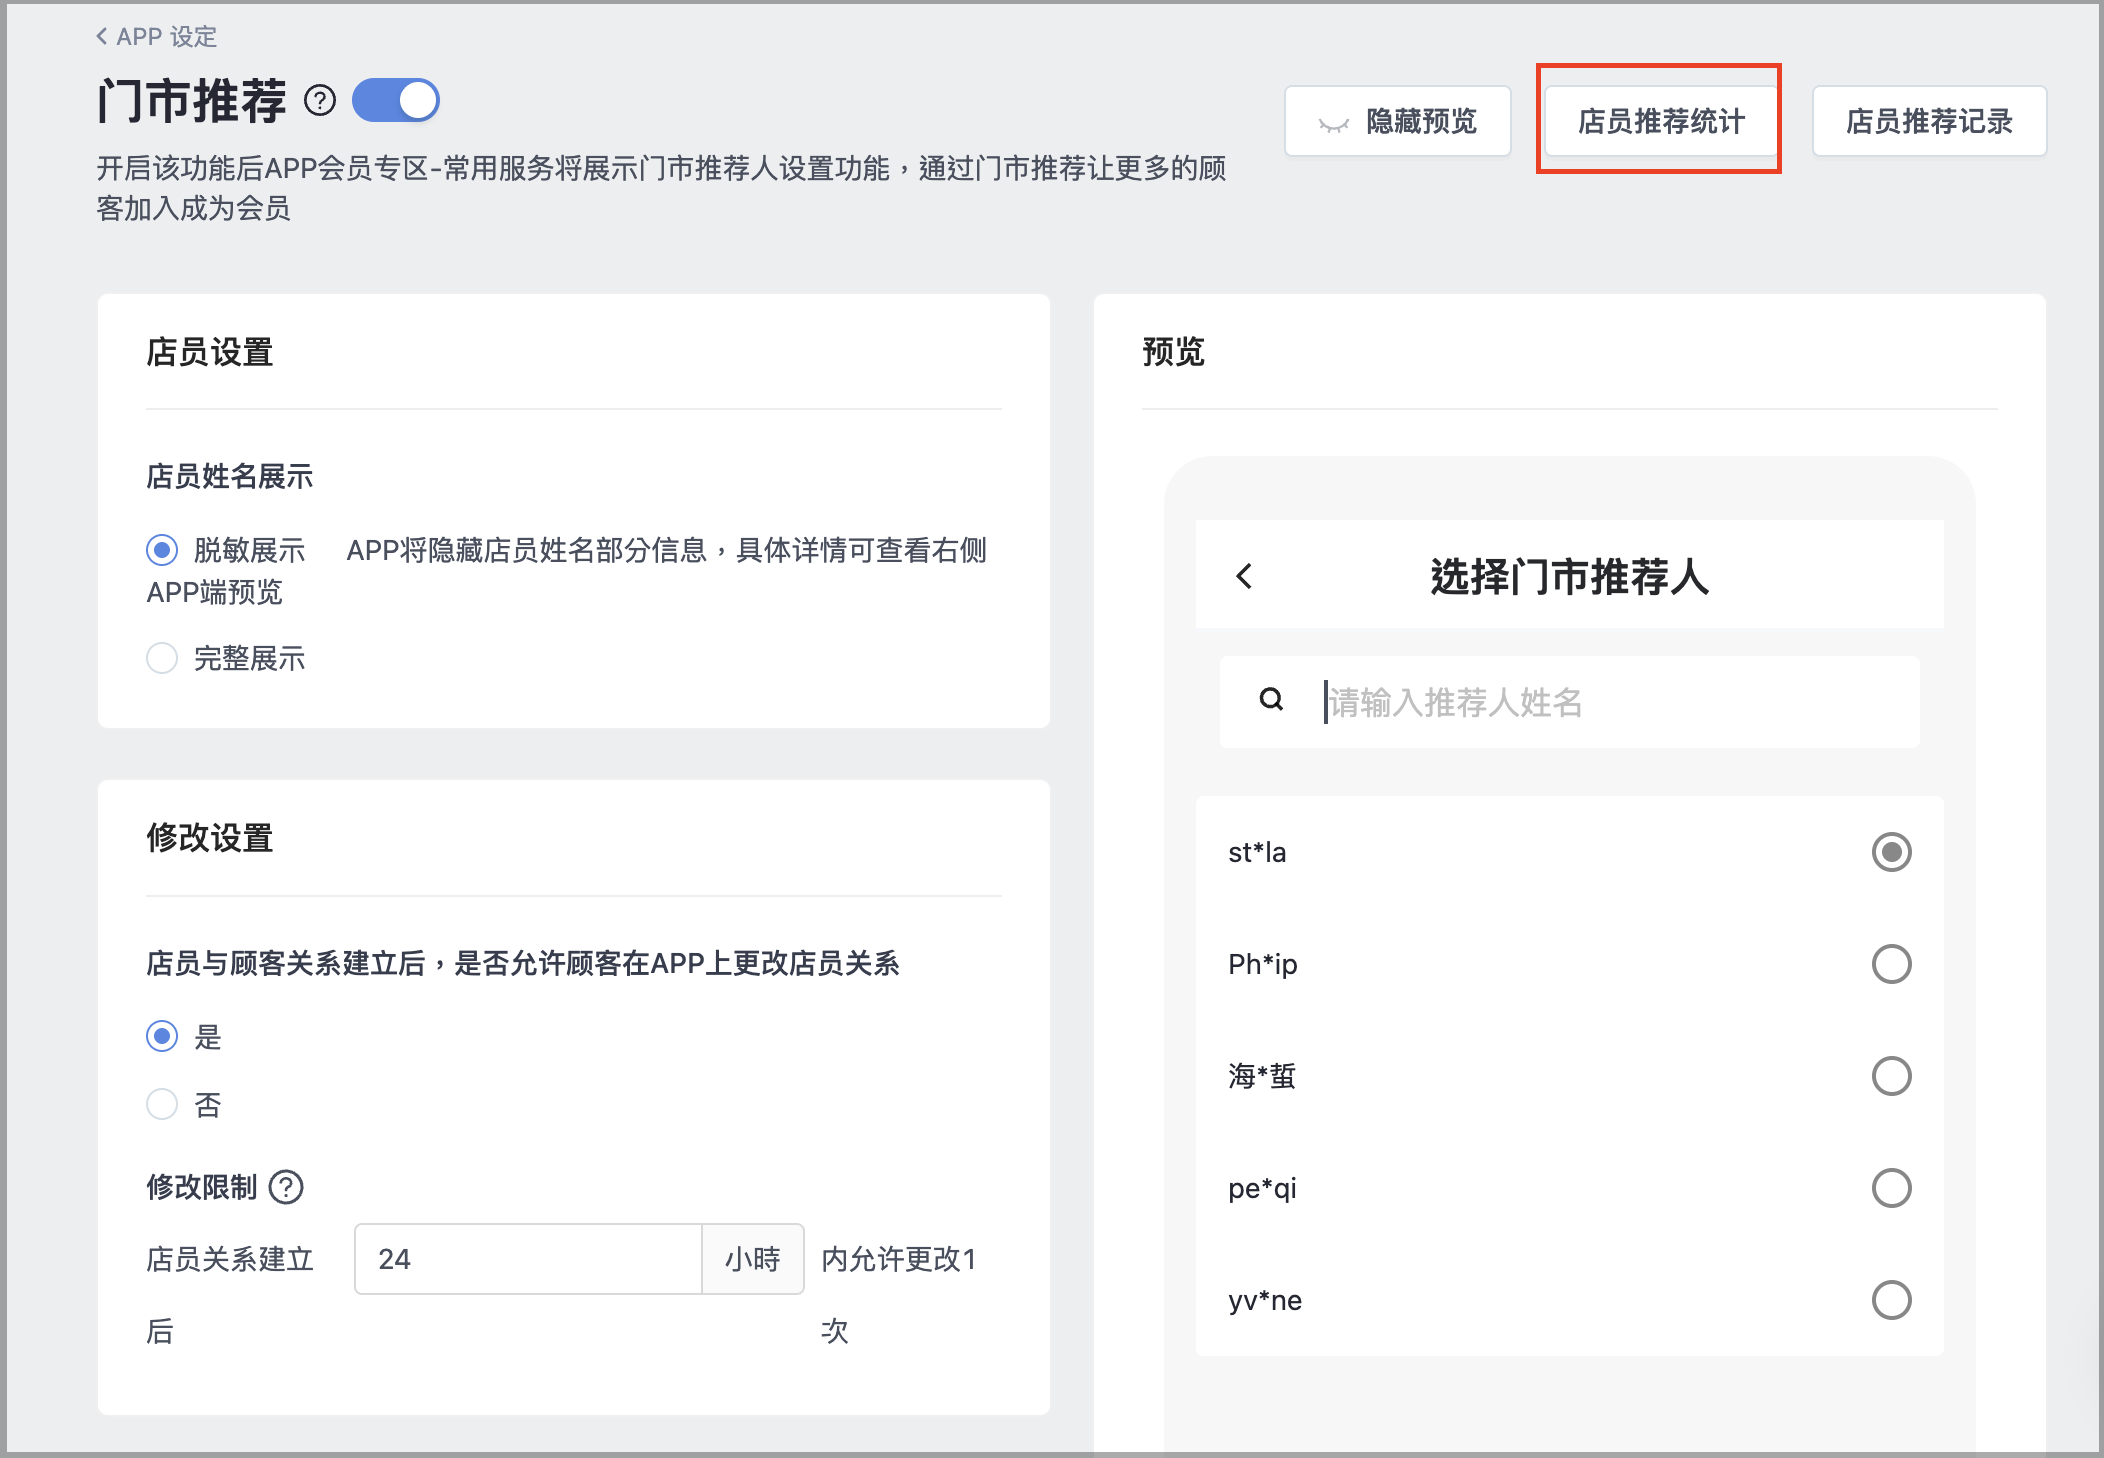The width and height of the screenshot is (2104, 1458).
Task: Toggle the 门市推荐 switch off
Action: pyautogui.click(x=396, y=101)
